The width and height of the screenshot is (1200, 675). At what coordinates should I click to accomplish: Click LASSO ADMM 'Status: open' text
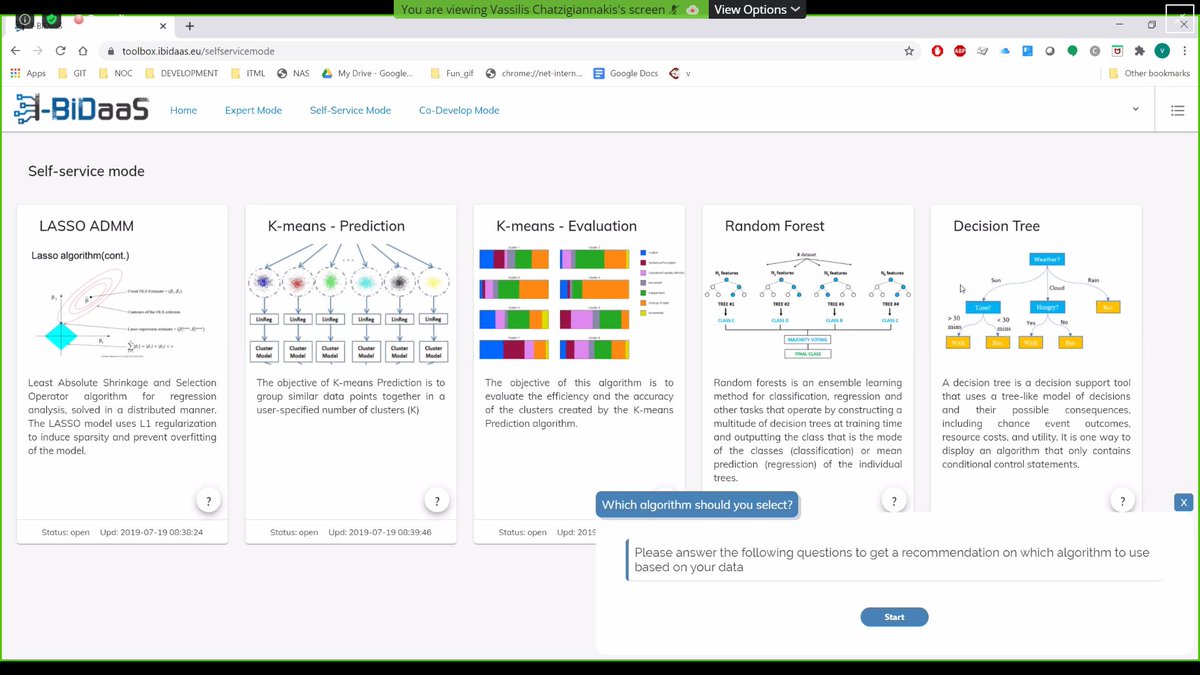pyautogui.click(x=66, y=532)
